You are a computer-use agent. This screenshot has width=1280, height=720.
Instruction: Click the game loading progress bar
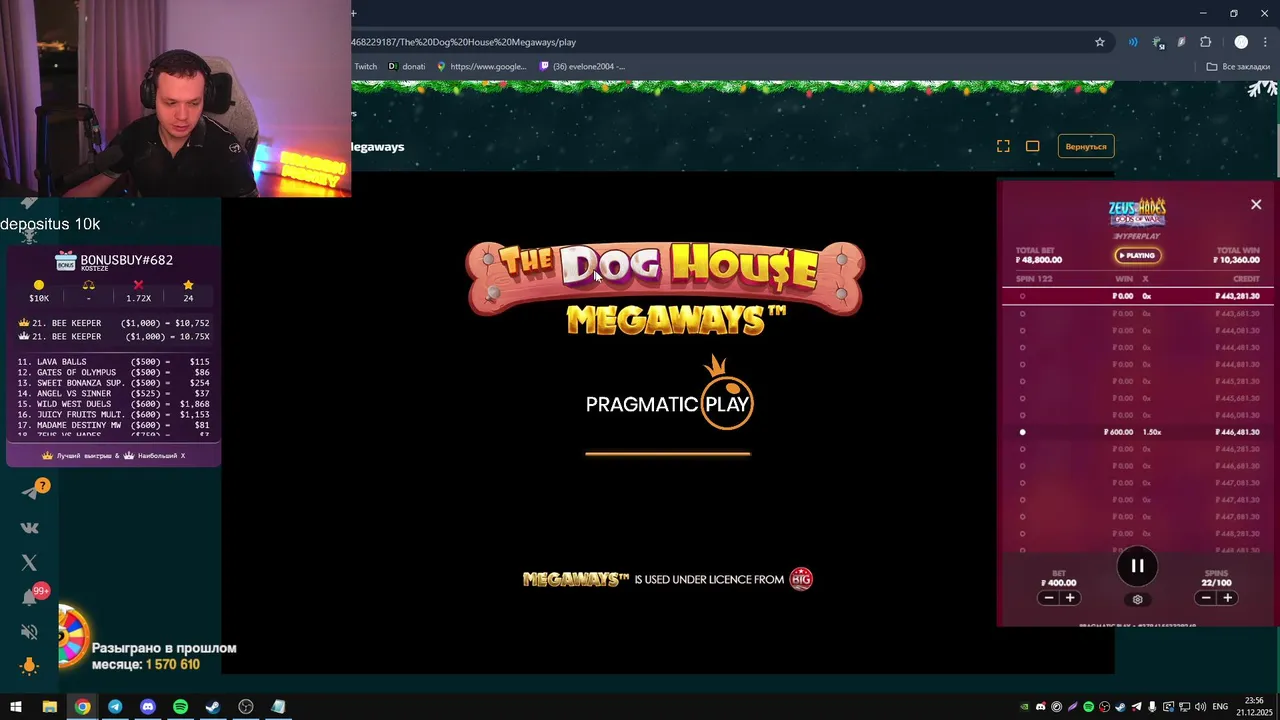pos(668,454)
